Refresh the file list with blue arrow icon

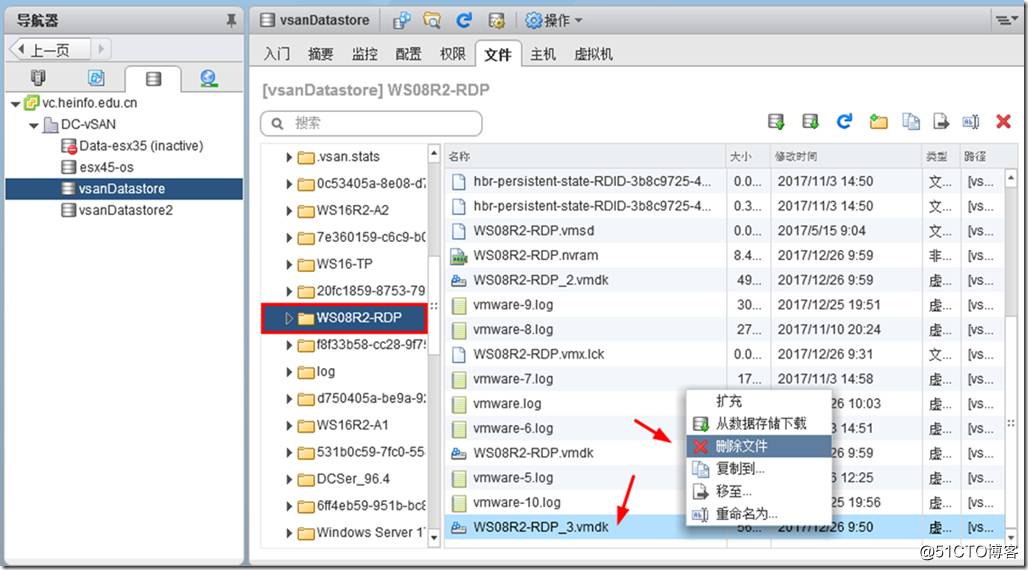[845, 122]
